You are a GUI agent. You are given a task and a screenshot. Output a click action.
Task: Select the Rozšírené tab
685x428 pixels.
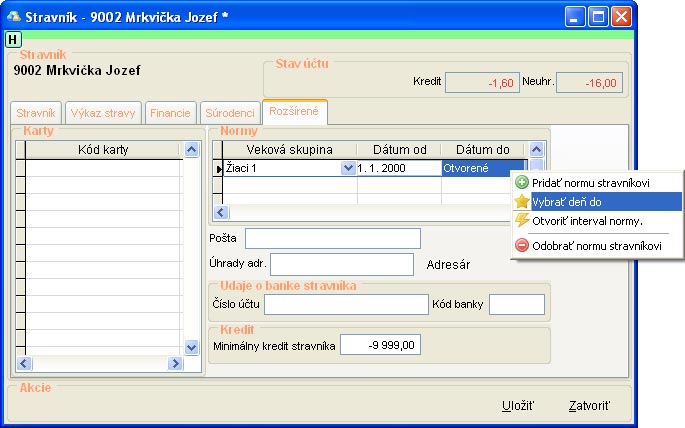point(294,111)
